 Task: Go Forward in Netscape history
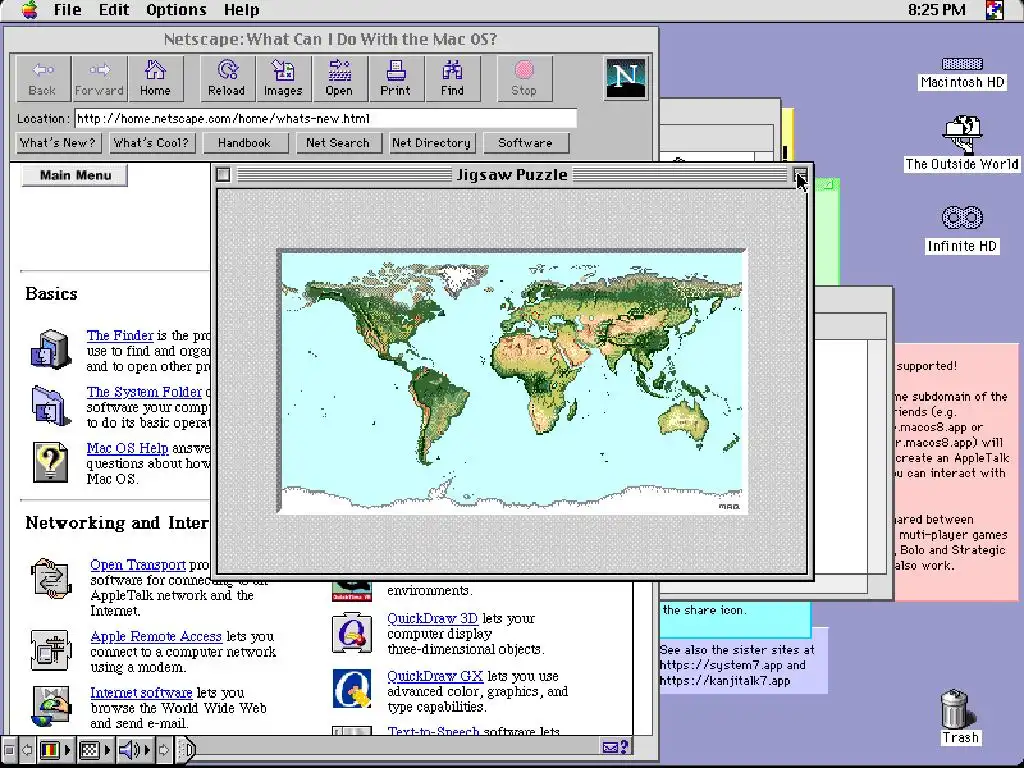click(99, 78)
